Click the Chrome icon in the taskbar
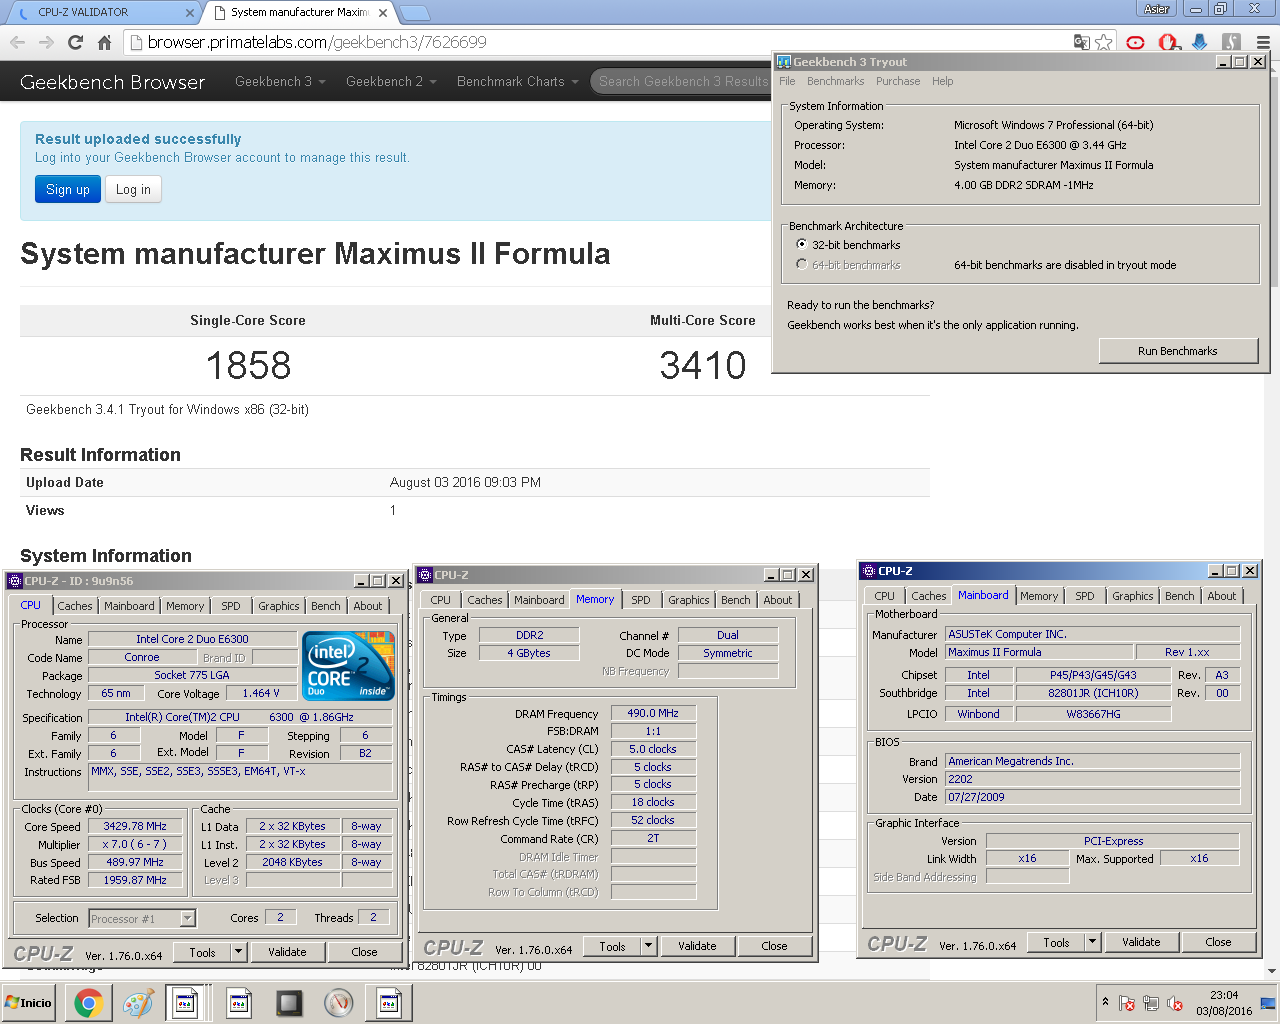This screenshot has height=1024, width=1280. [88, 1003]
